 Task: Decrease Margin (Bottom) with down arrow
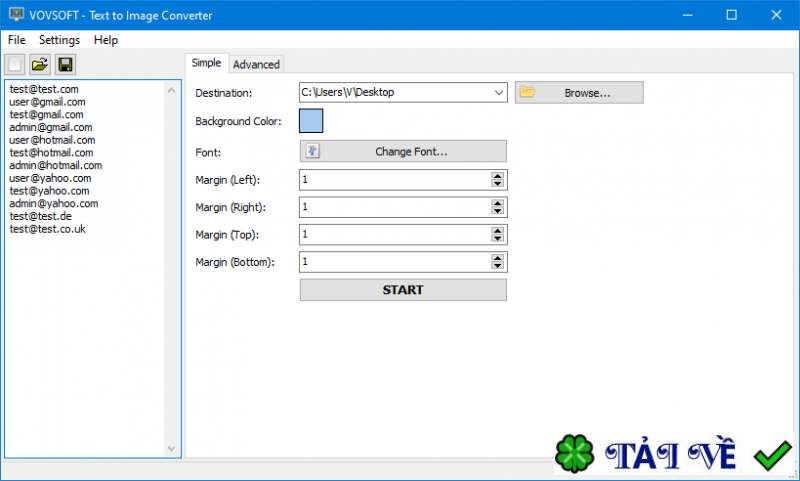pos(497,266)
